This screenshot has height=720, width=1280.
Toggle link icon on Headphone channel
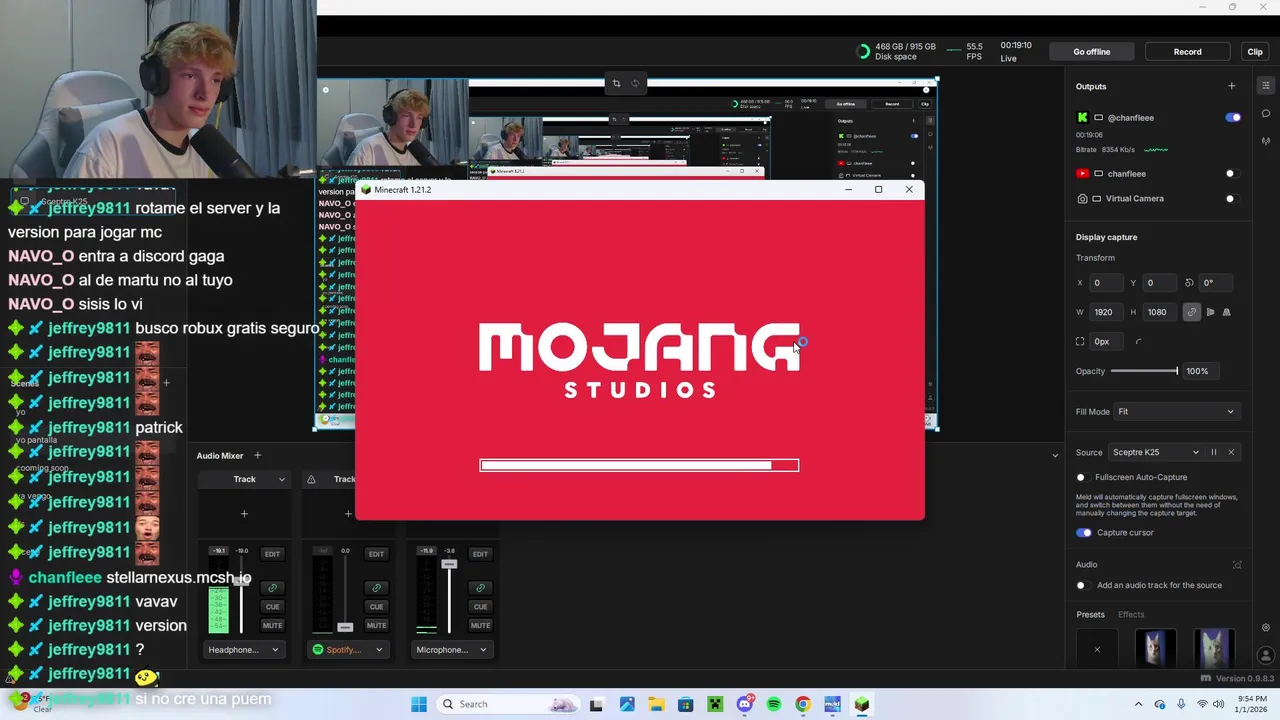272,588
